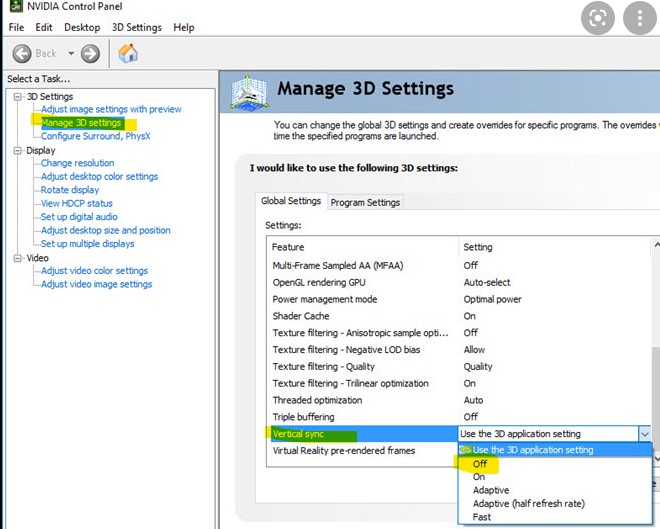Open the Help menu
660x529 pixels.
coord(184,27)
